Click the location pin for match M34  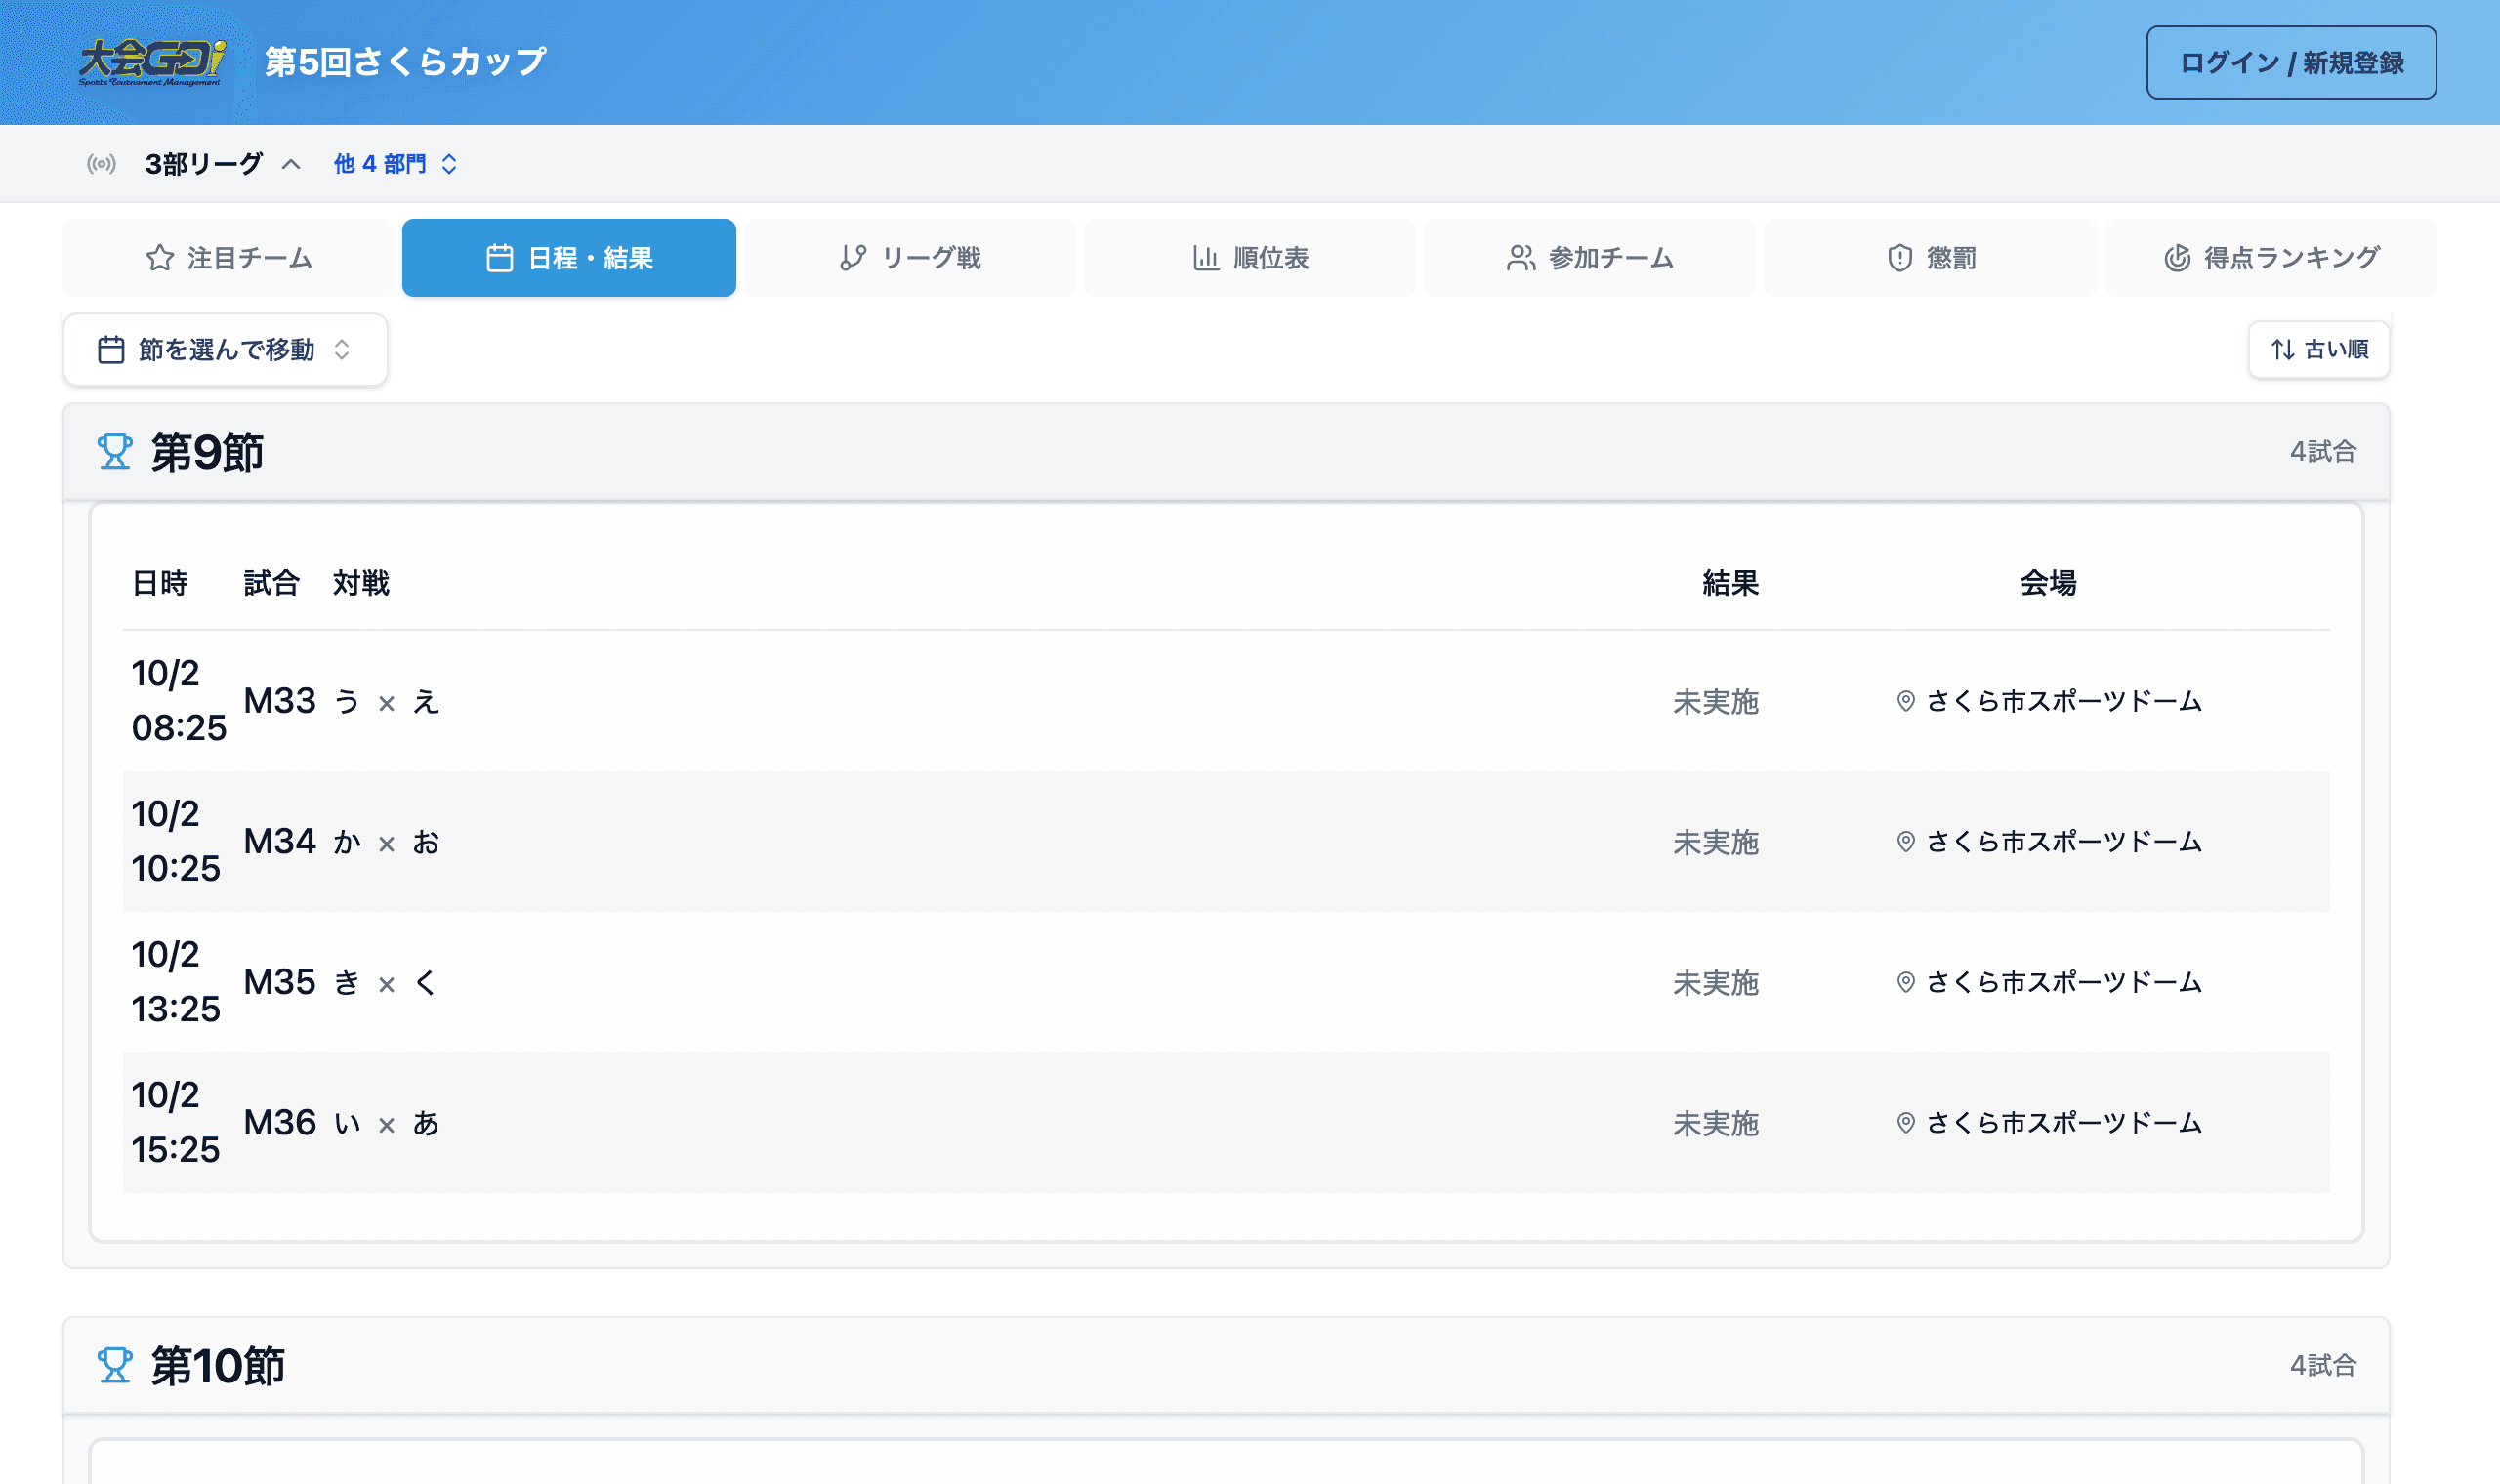click(x=1906, y=842)
